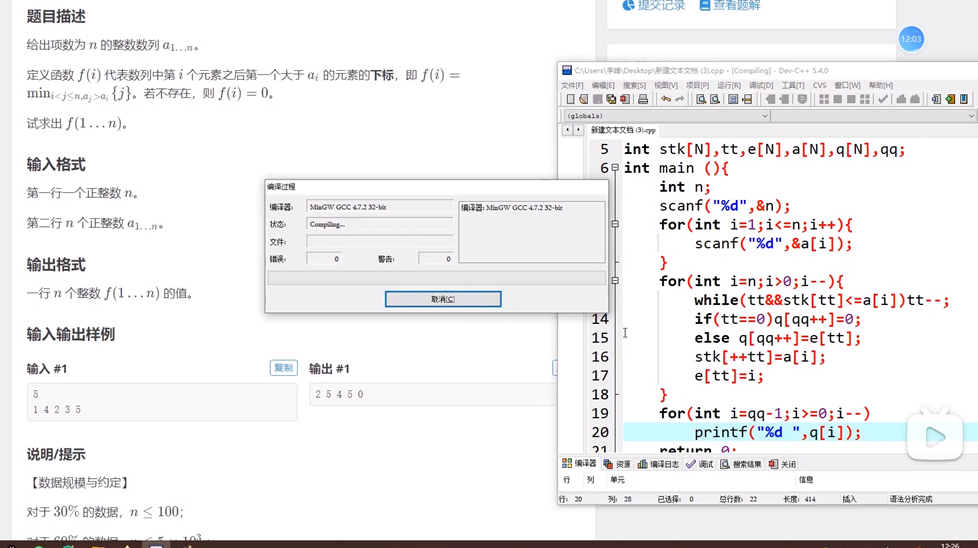This screenshot has height=548, width=978.
Task: Click the Compile four-squares icon
Action: [824, 99]
